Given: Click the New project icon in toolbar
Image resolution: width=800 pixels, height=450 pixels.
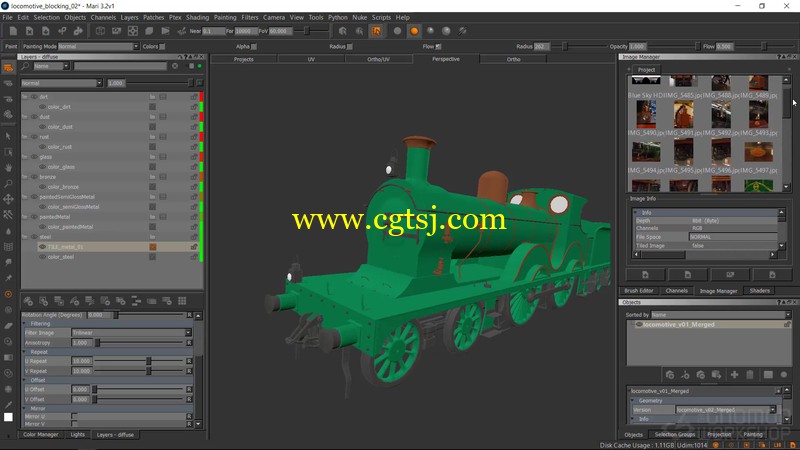Looking at the screenshot, I should (x=13, y=31).
